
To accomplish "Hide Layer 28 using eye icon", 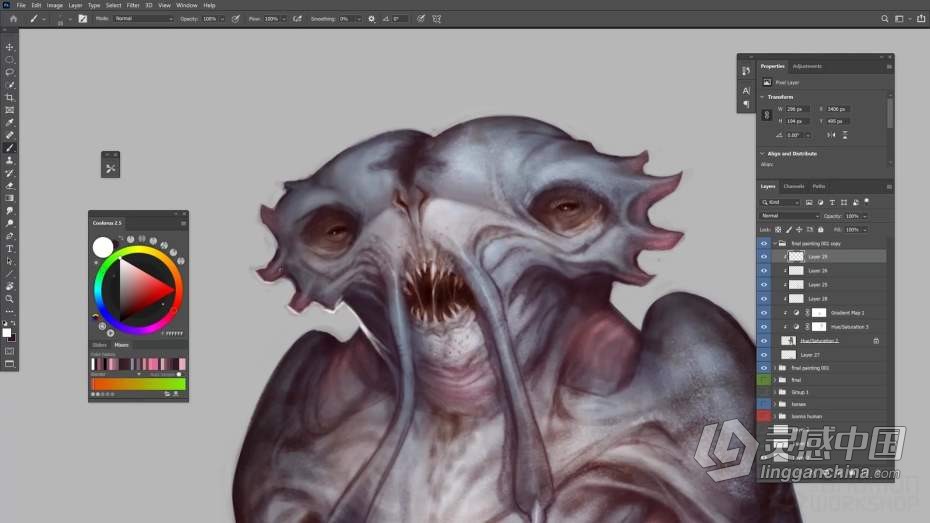I will (764, 299).
